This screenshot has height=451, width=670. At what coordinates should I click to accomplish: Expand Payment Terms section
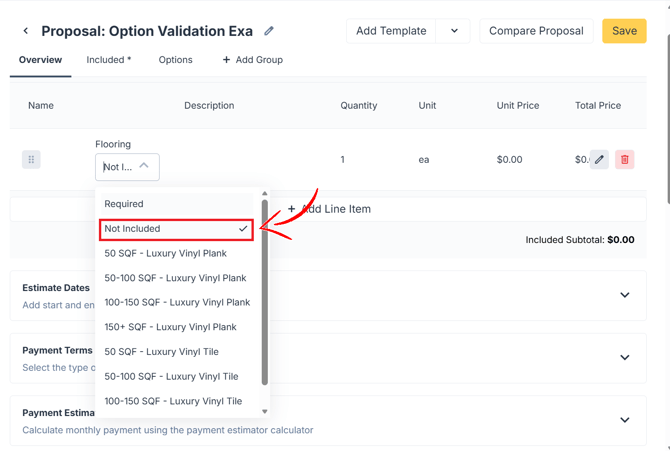625,357
